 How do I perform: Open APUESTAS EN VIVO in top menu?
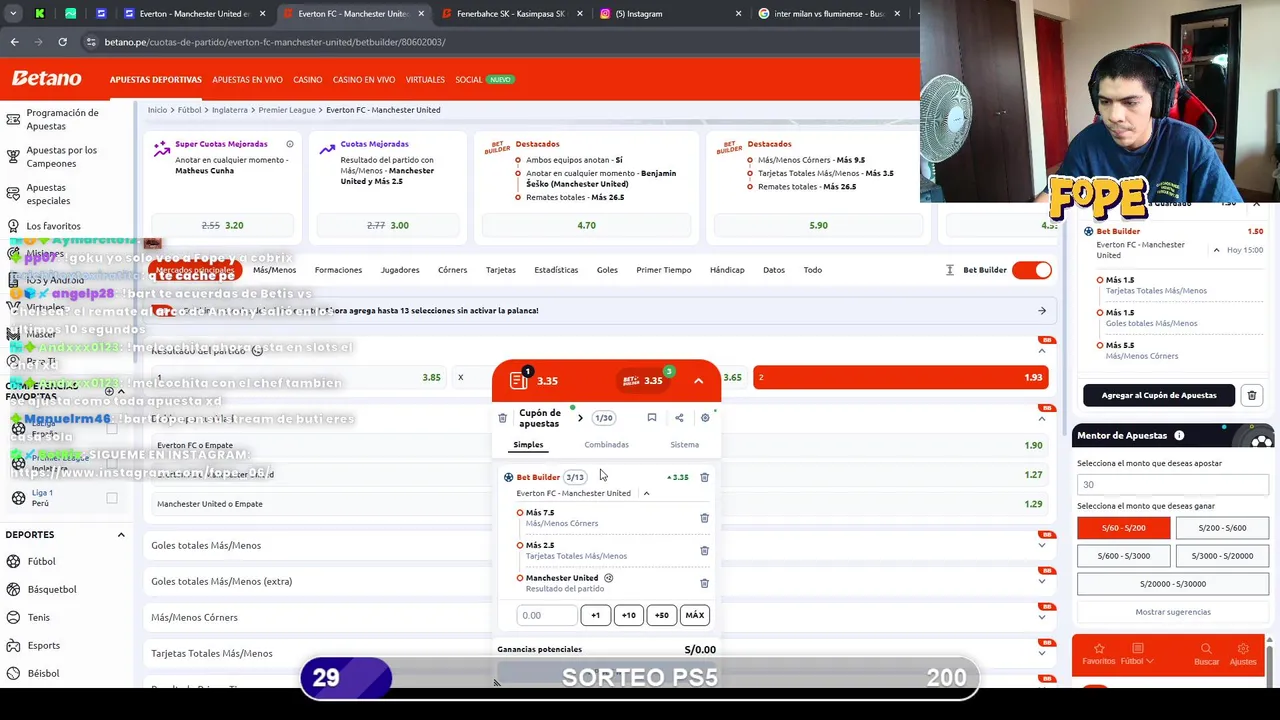pyautogui.click(x=247, y=79)
